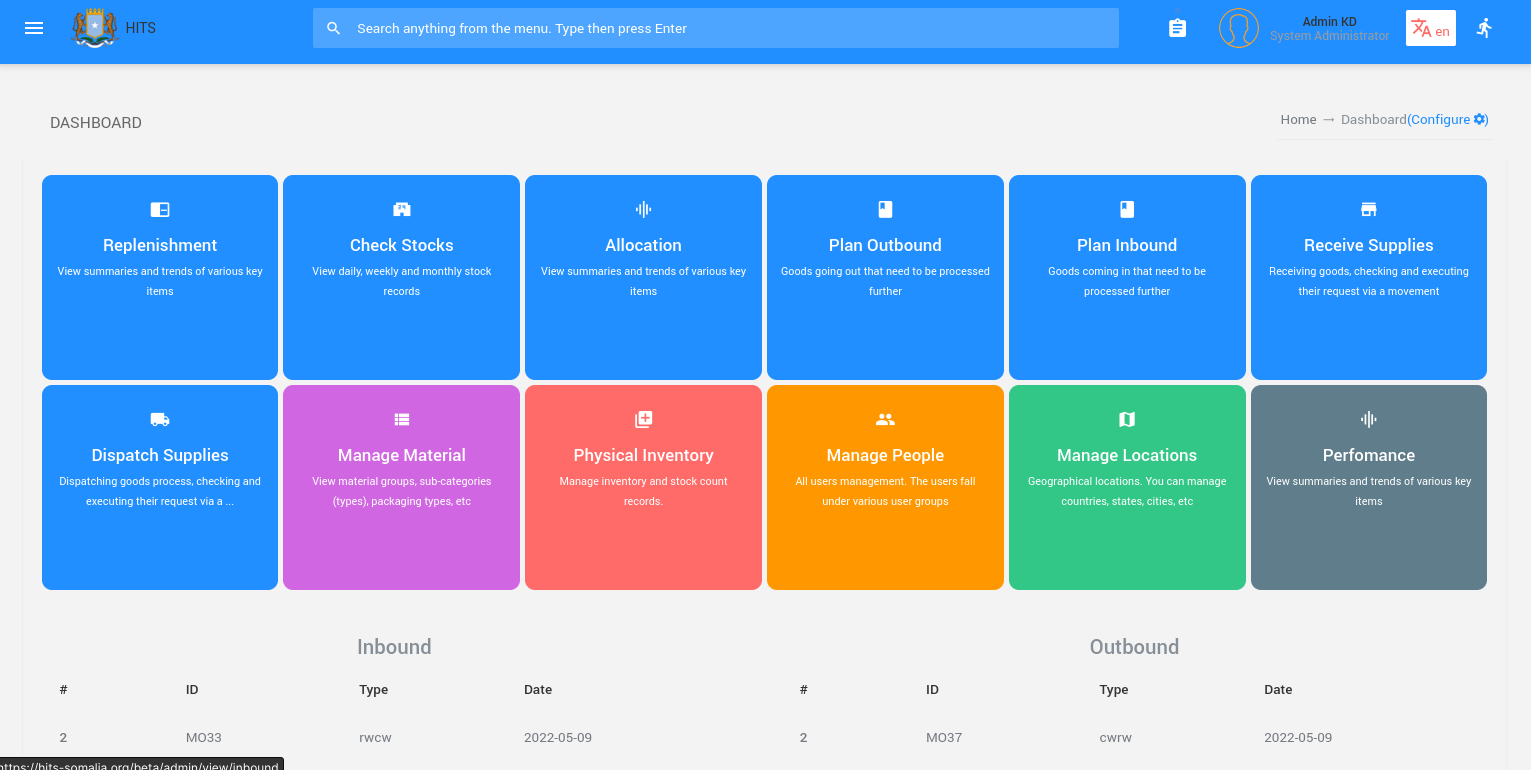1531x770 pixels.
Task: Select outbound record MO37
Action: (x=944, y=738)
